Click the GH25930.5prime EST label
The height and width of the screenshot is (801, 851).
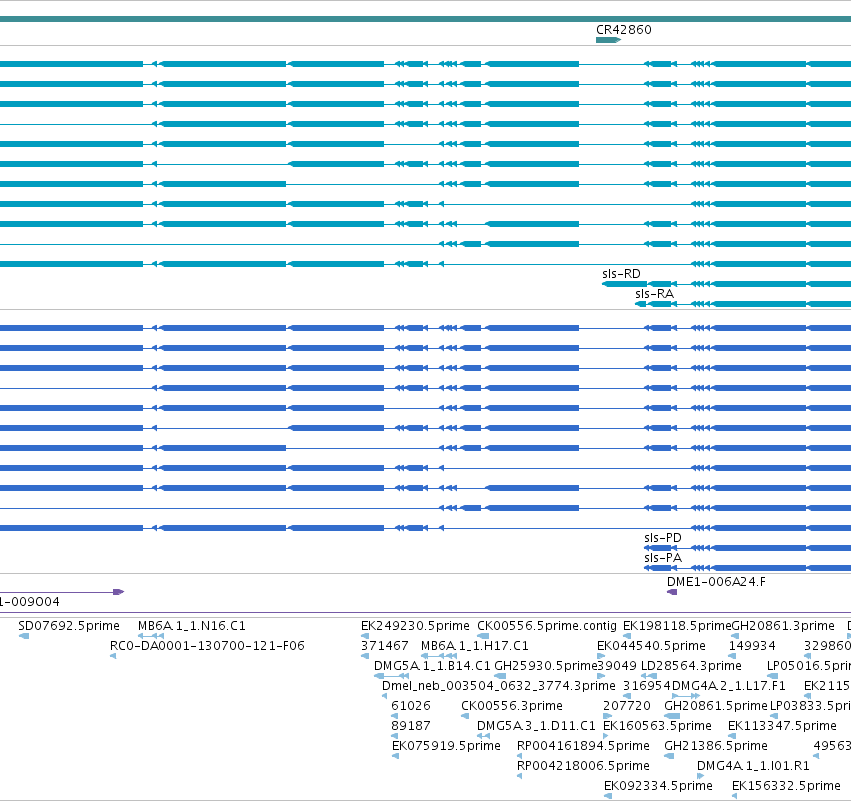[x=545, y=666]
